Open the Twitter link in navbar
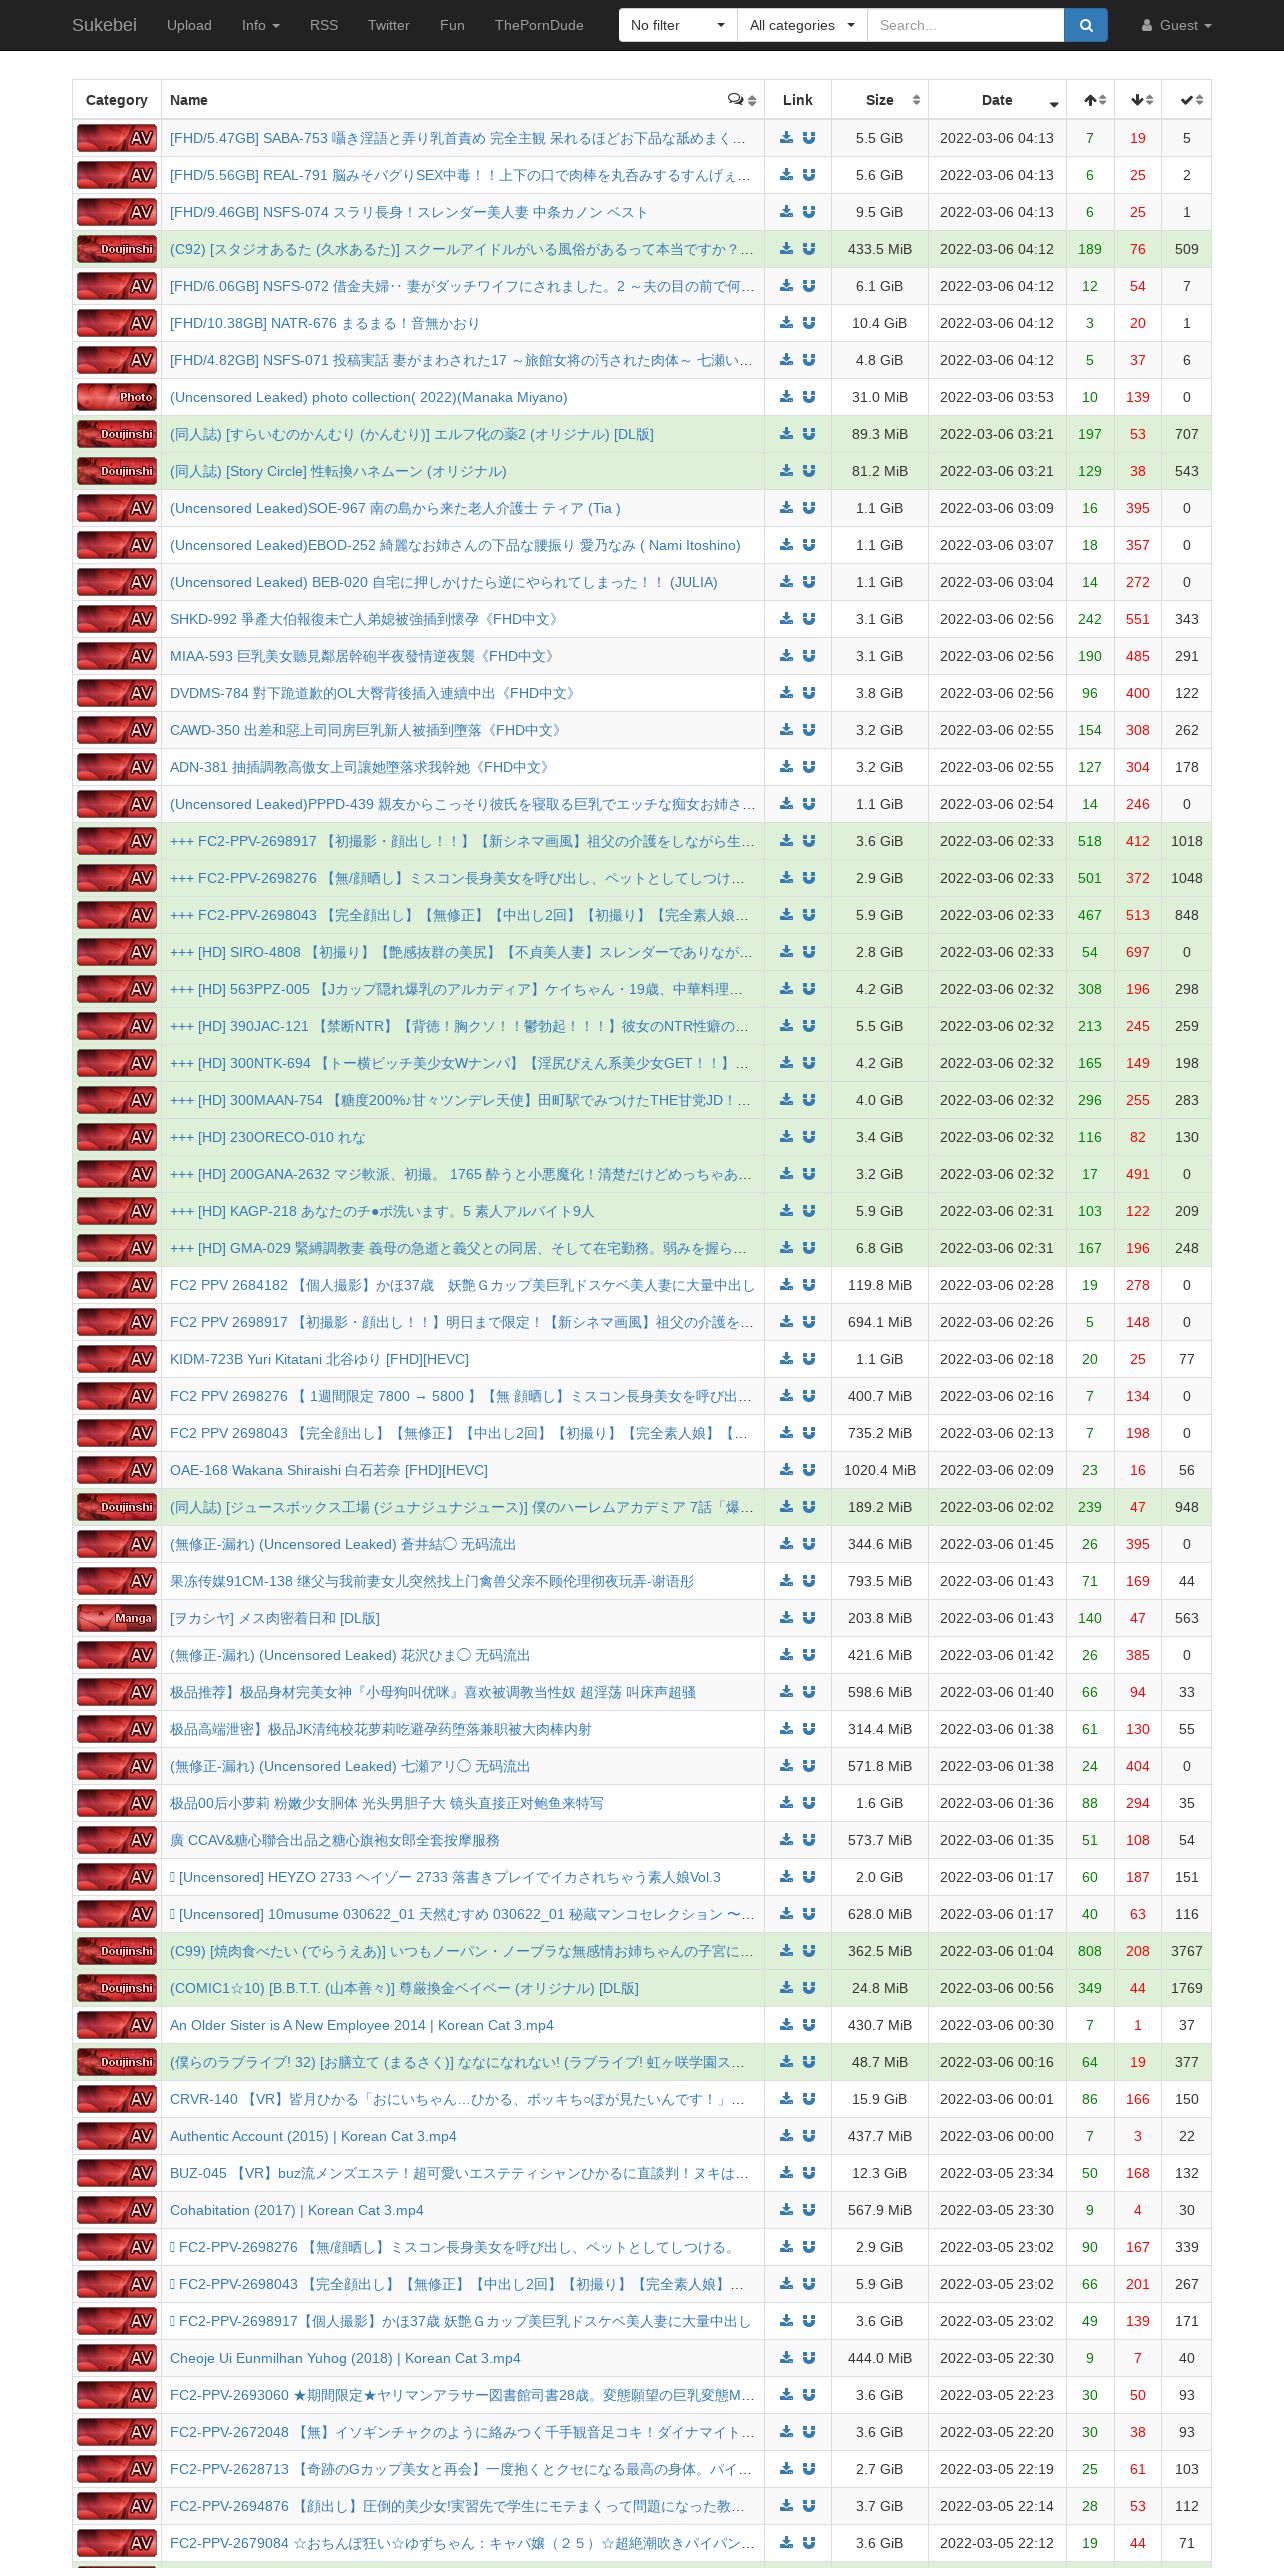 (389, 25)
